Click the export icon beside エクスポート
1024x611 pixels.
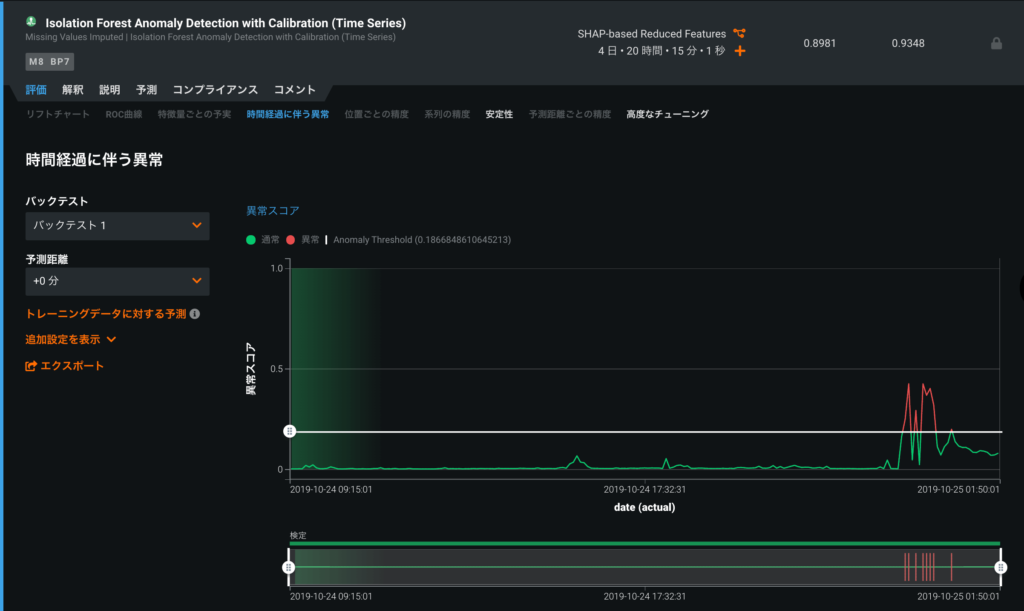(x=31, y=366)
